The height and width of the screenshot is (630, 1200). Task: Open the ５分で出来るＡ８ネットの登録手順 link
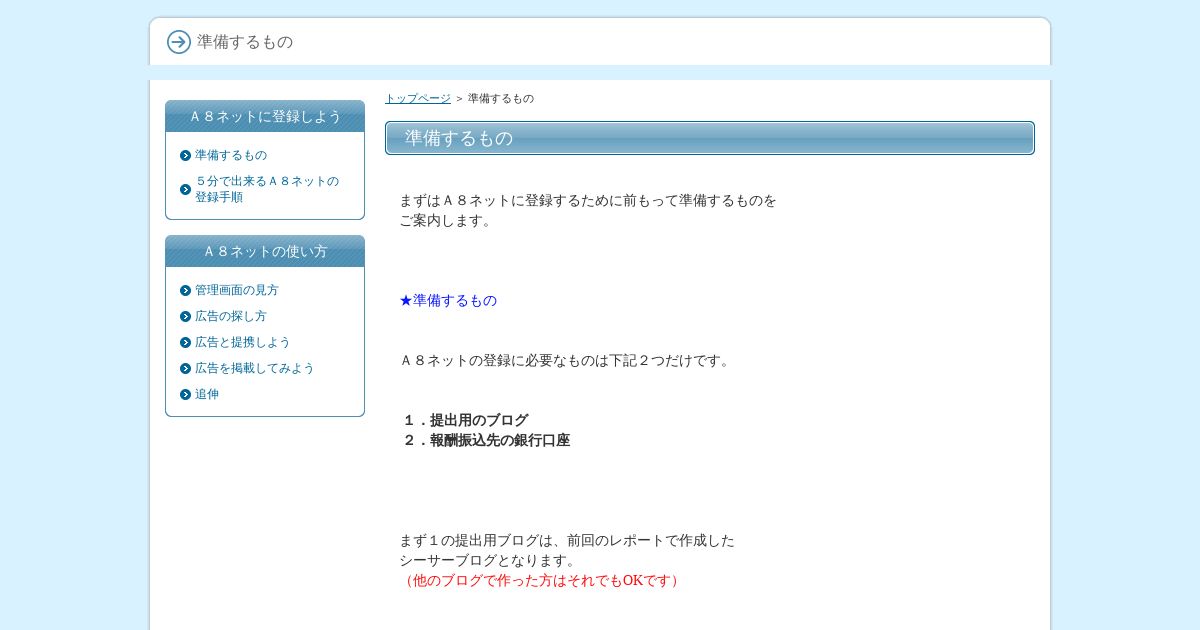pos(267,189)
